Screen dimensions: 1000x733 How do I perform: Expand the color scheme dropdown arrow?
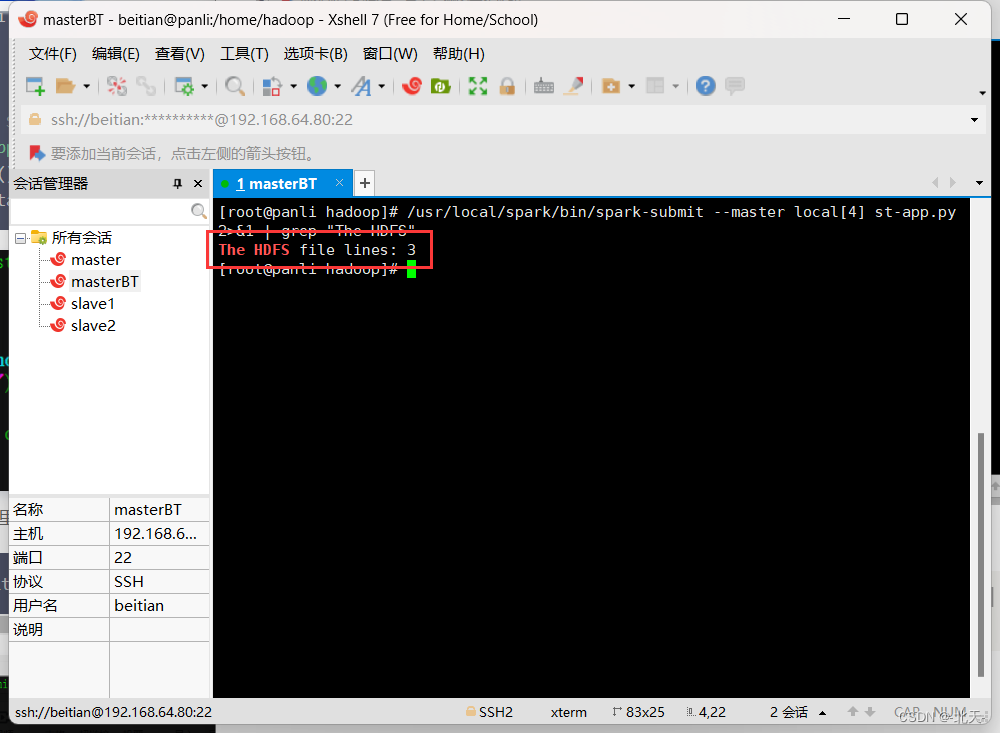click(293, 86)
